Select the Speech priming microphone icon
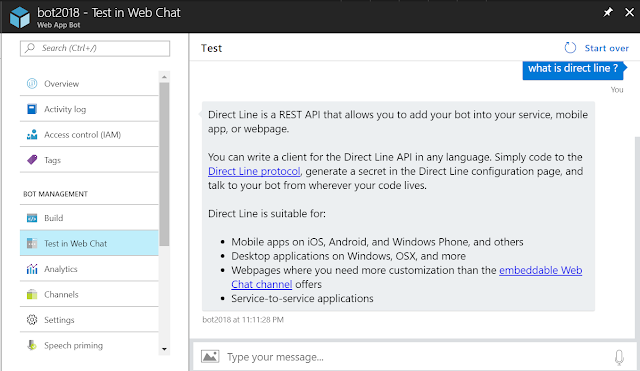640x371 pixels. click(32, 345)
